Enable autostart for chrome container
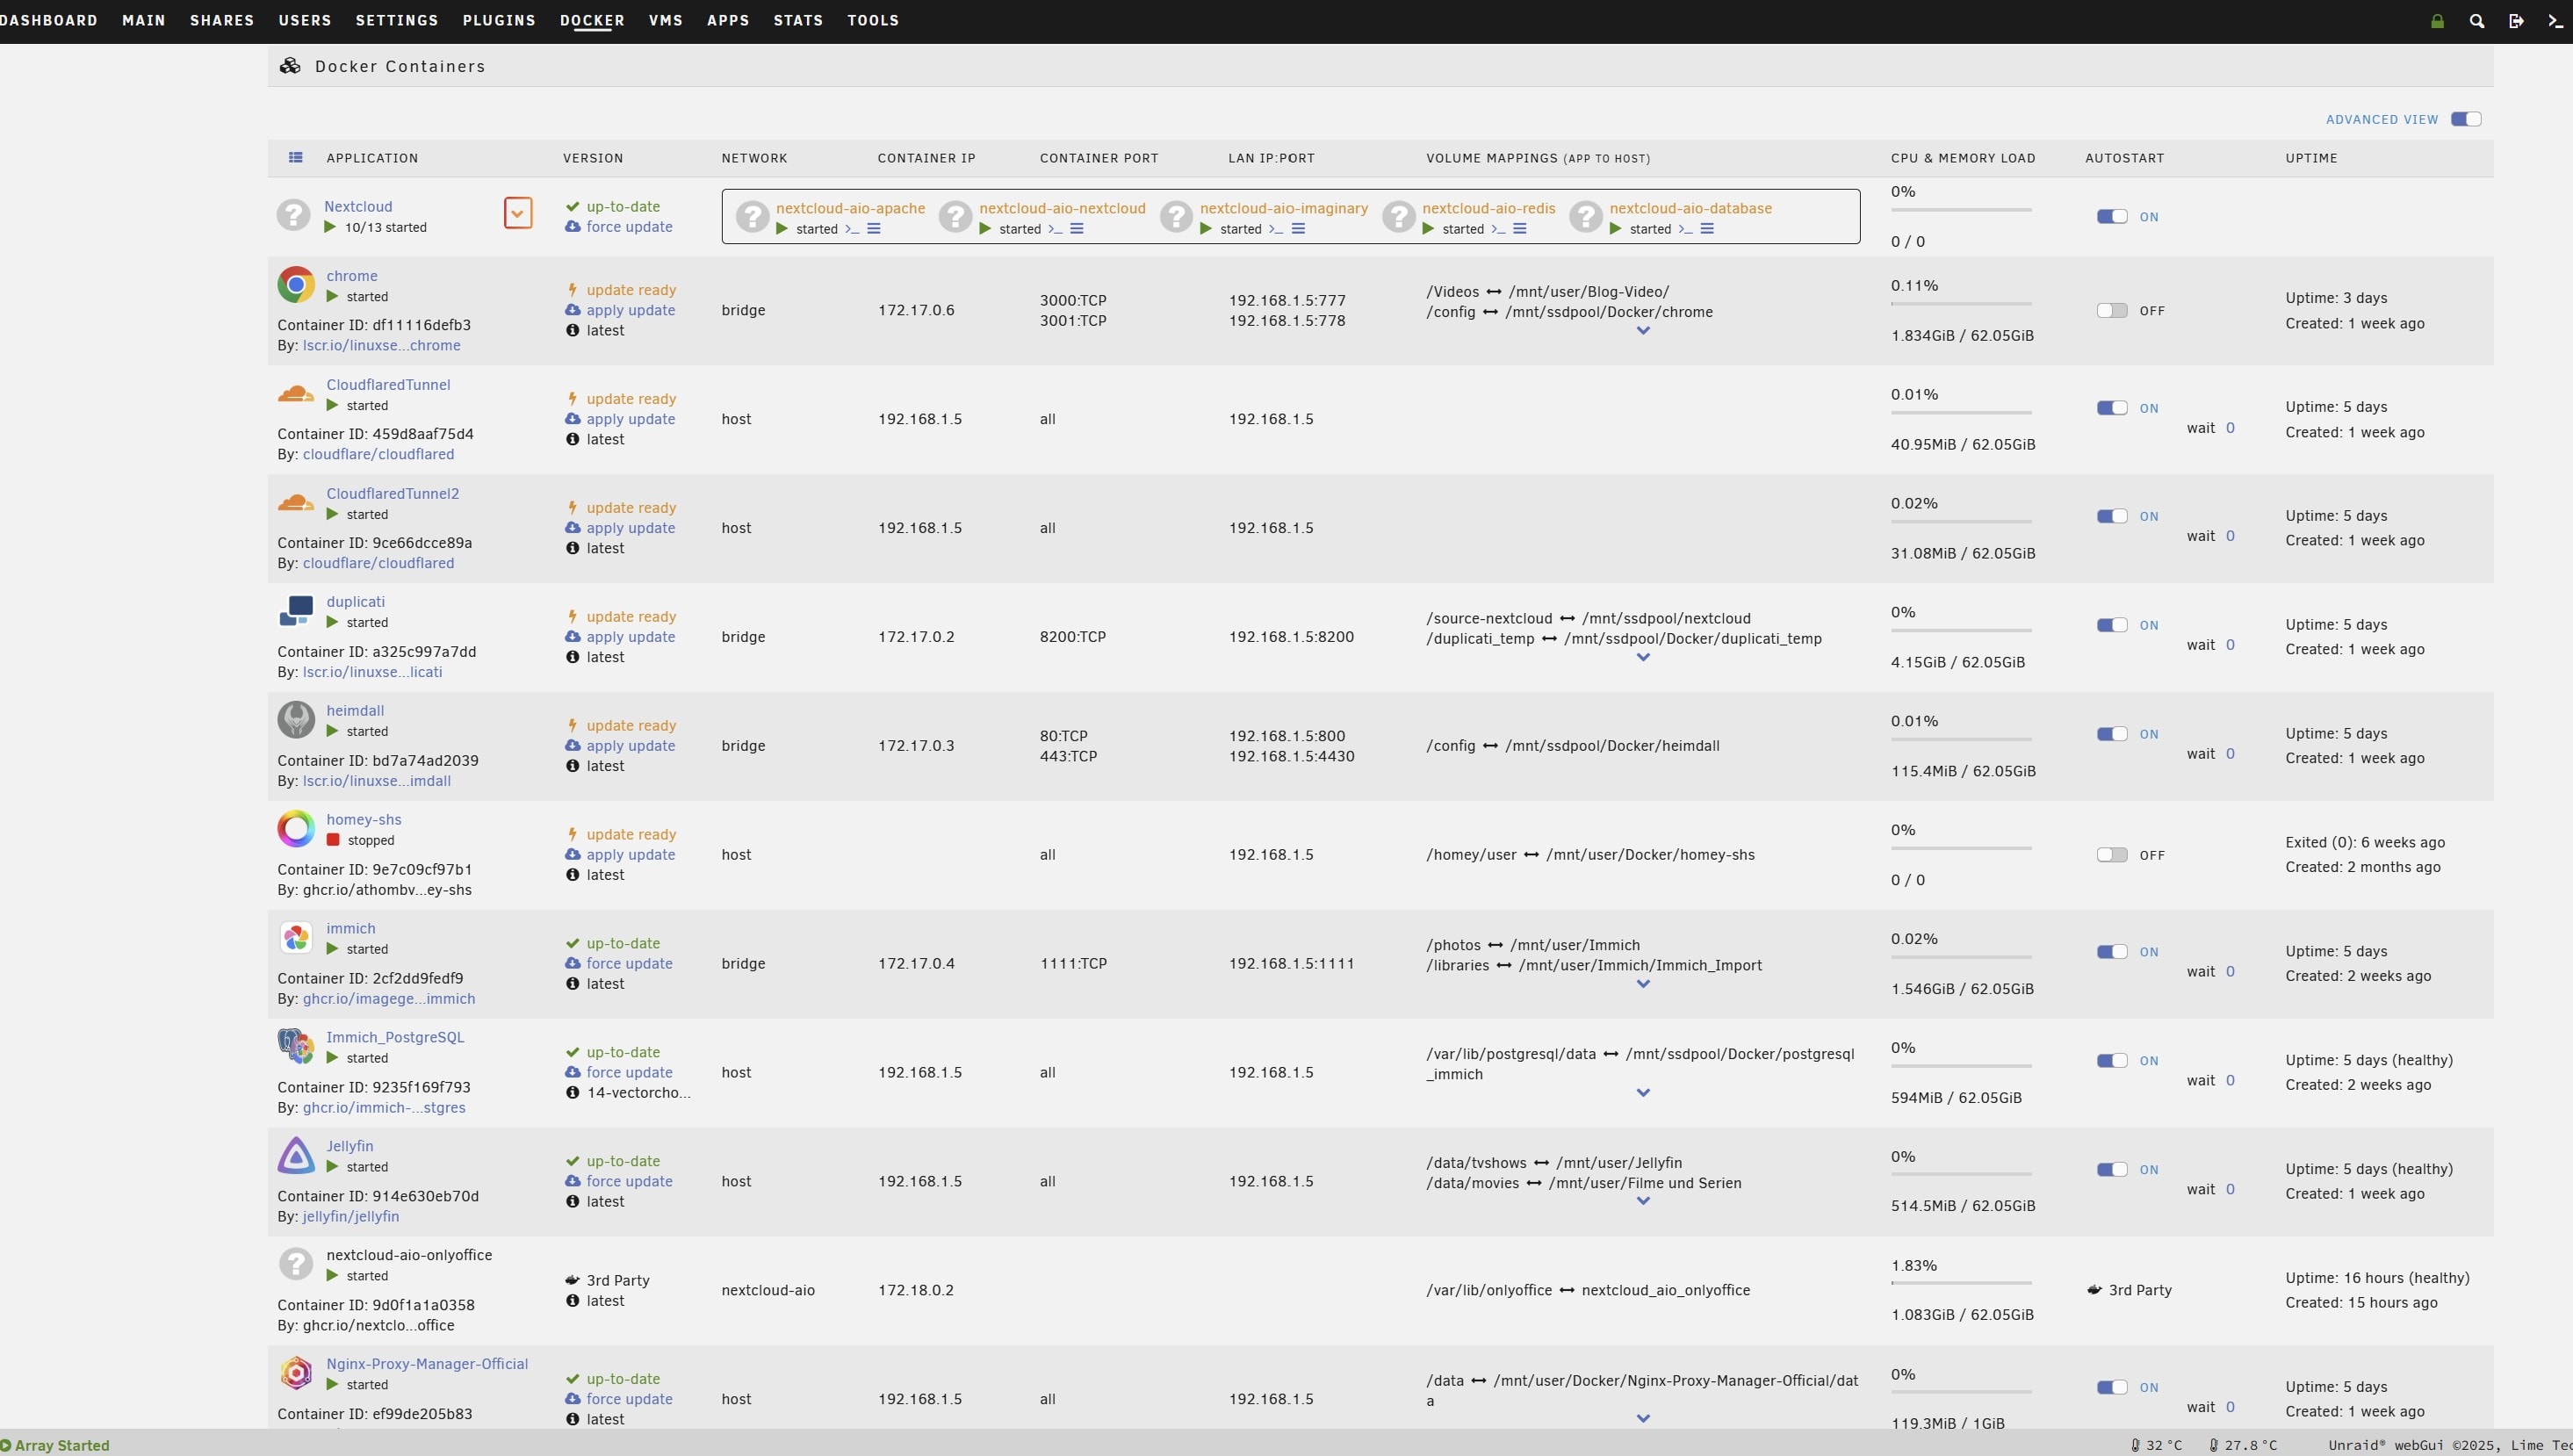The width and height of the screenshot is (2573, 1456). click(2111, 311)
